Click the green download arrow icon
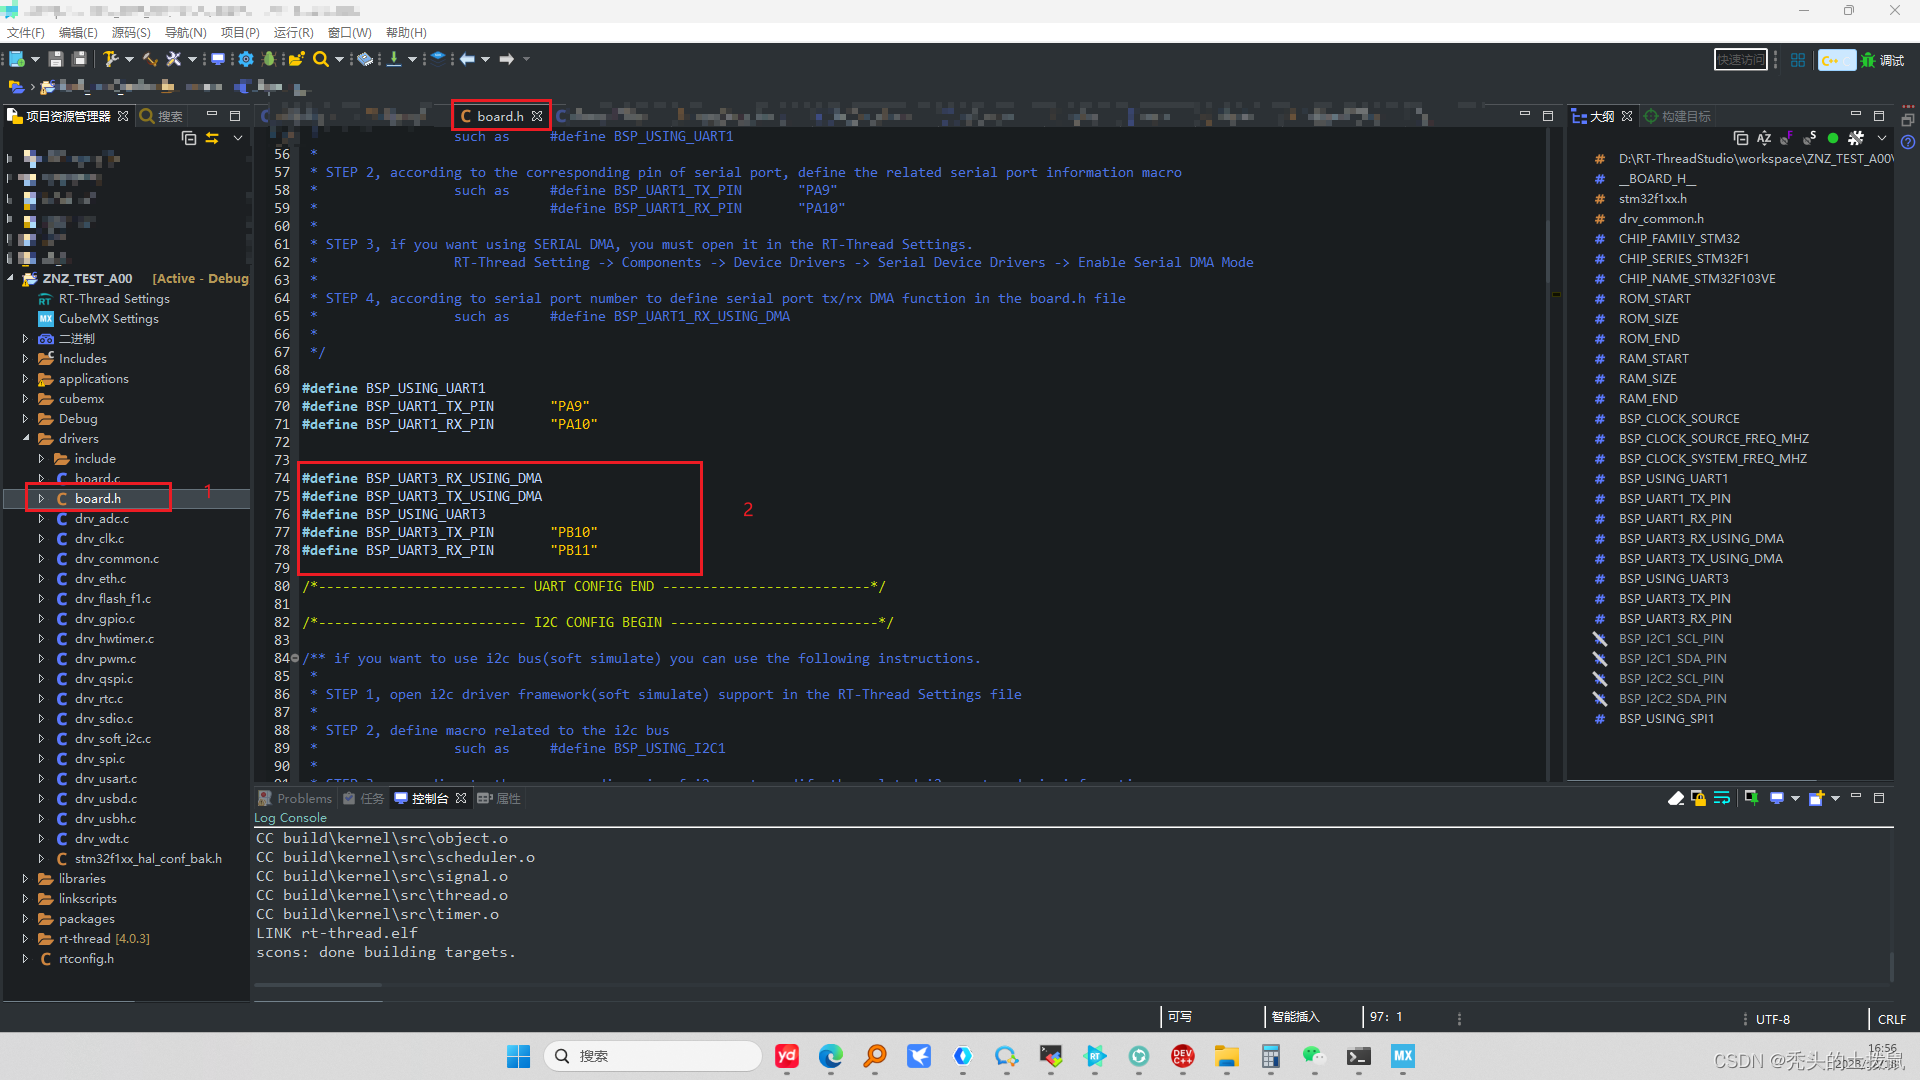This screenshot has height=1080, width=1920. click(394, 59)
